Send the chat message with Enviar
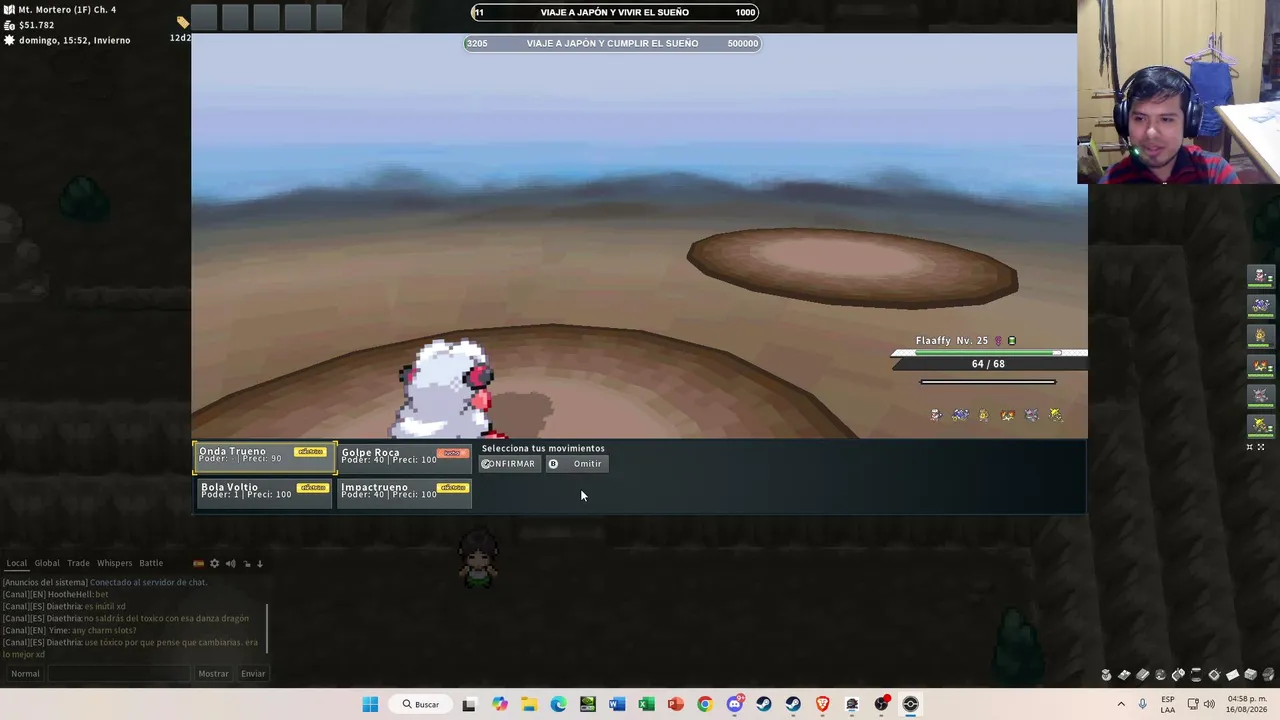 pyautogui.click(x=253, y=674)
